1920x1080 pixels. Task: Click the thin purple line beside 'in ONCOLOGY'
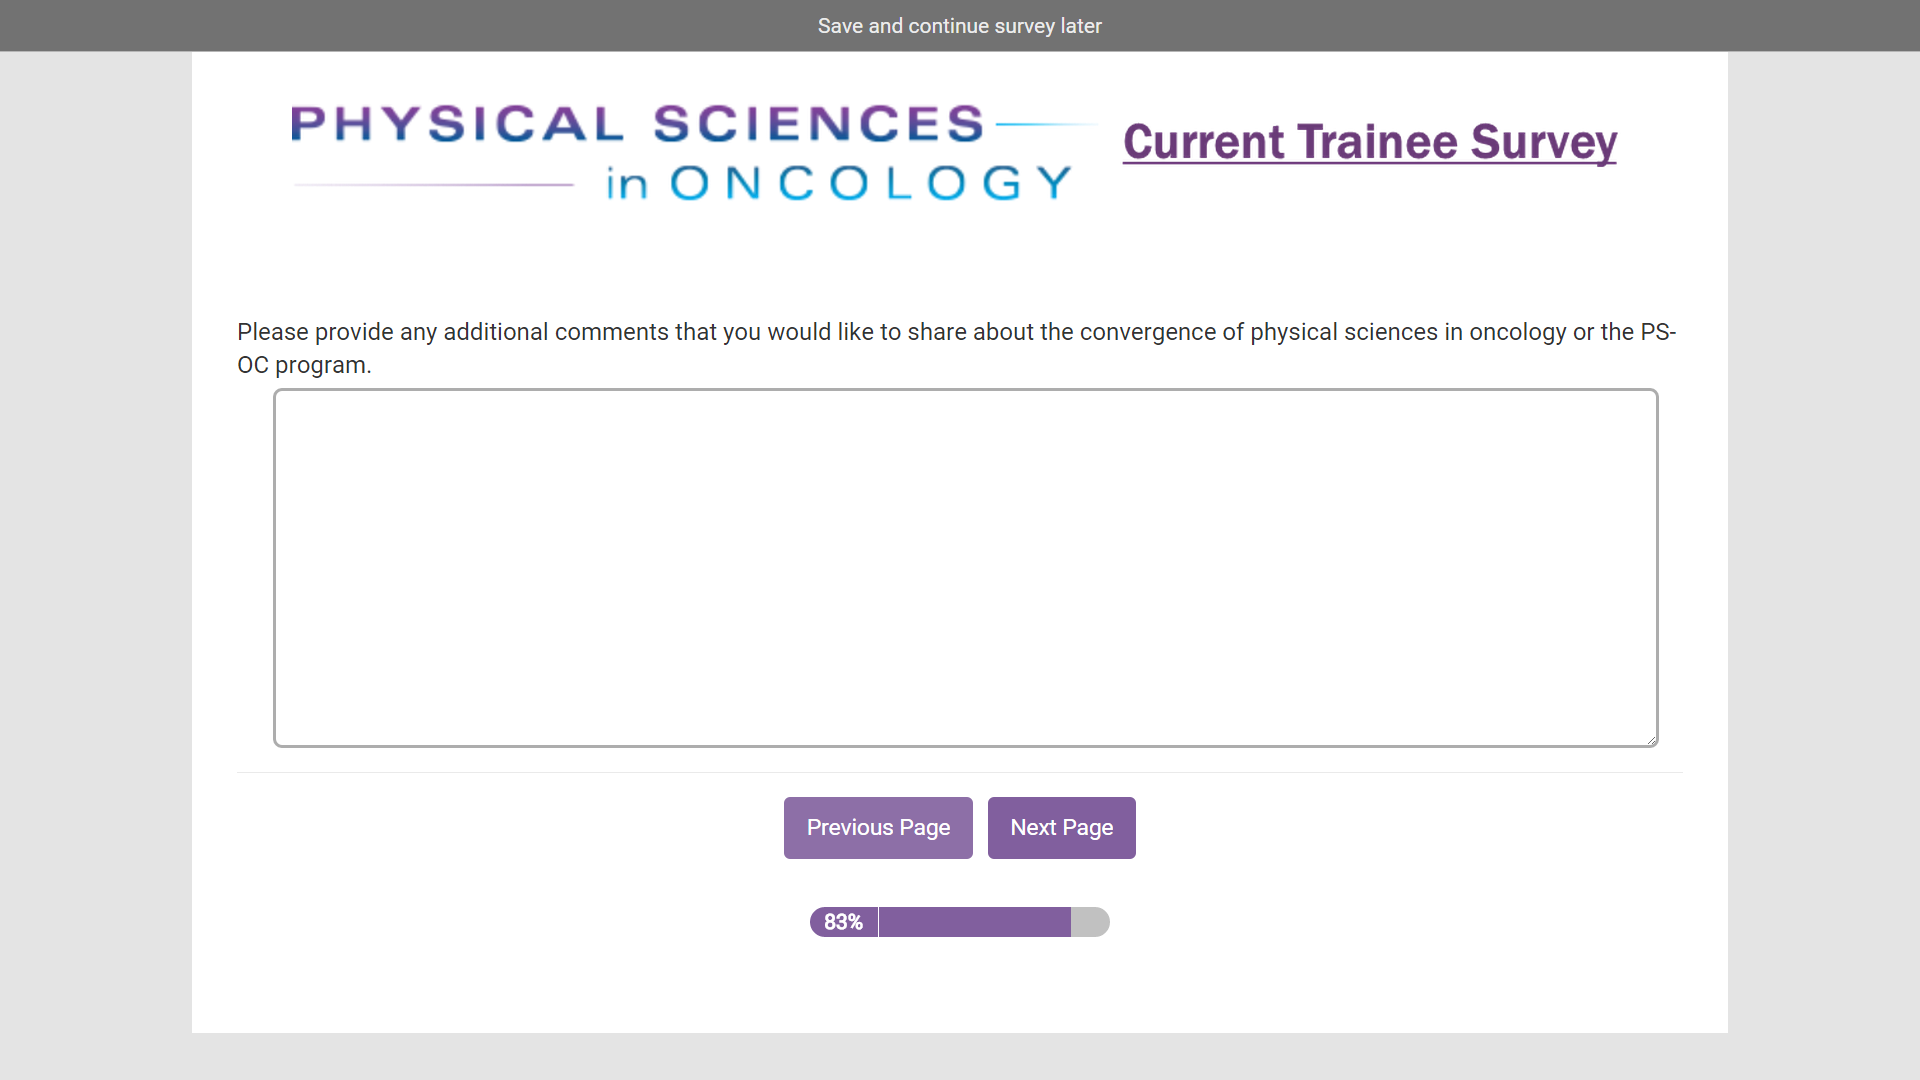tap(434, 185)
